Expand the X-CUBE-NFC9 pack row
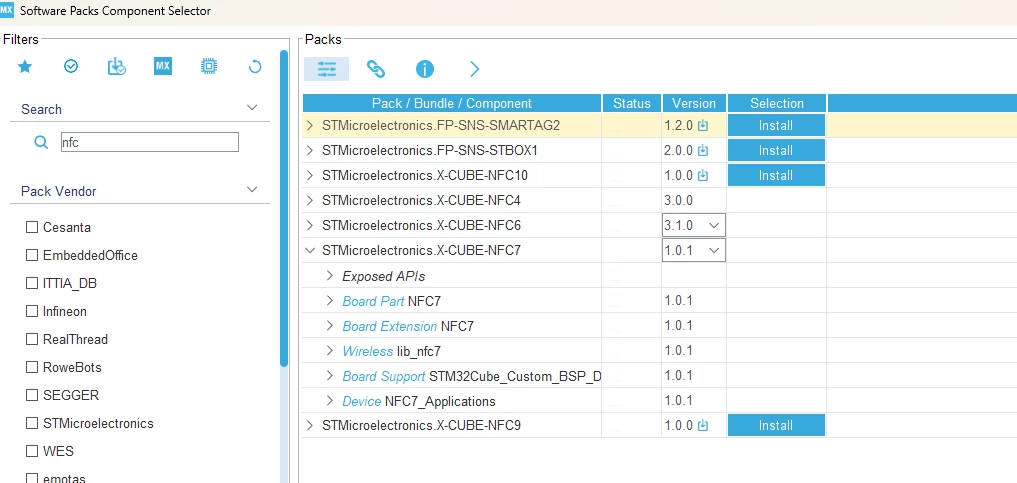The height and width of the screenshot is (483, 1017). [310, 426]
